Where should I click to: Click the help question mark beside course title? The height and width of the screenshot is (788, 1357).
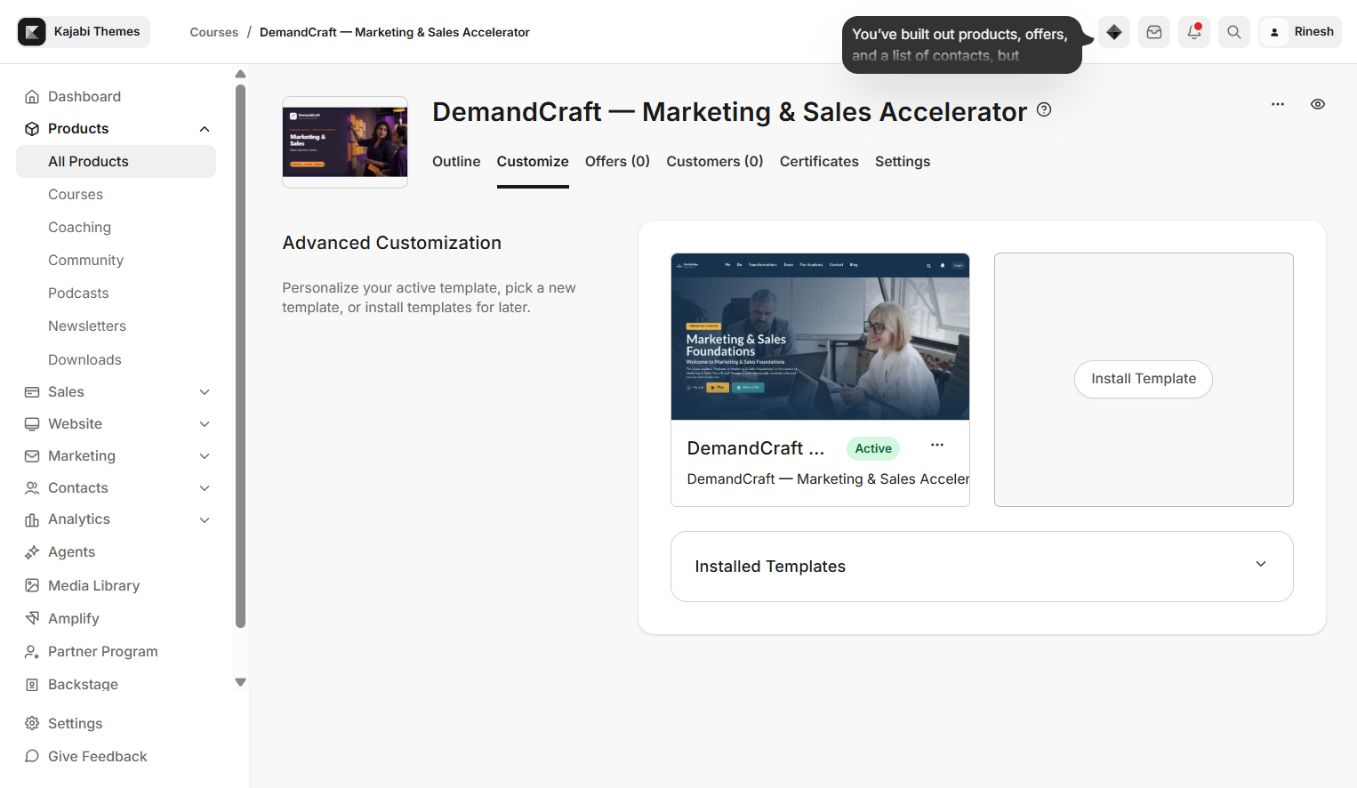click(x=1044, y=110)
